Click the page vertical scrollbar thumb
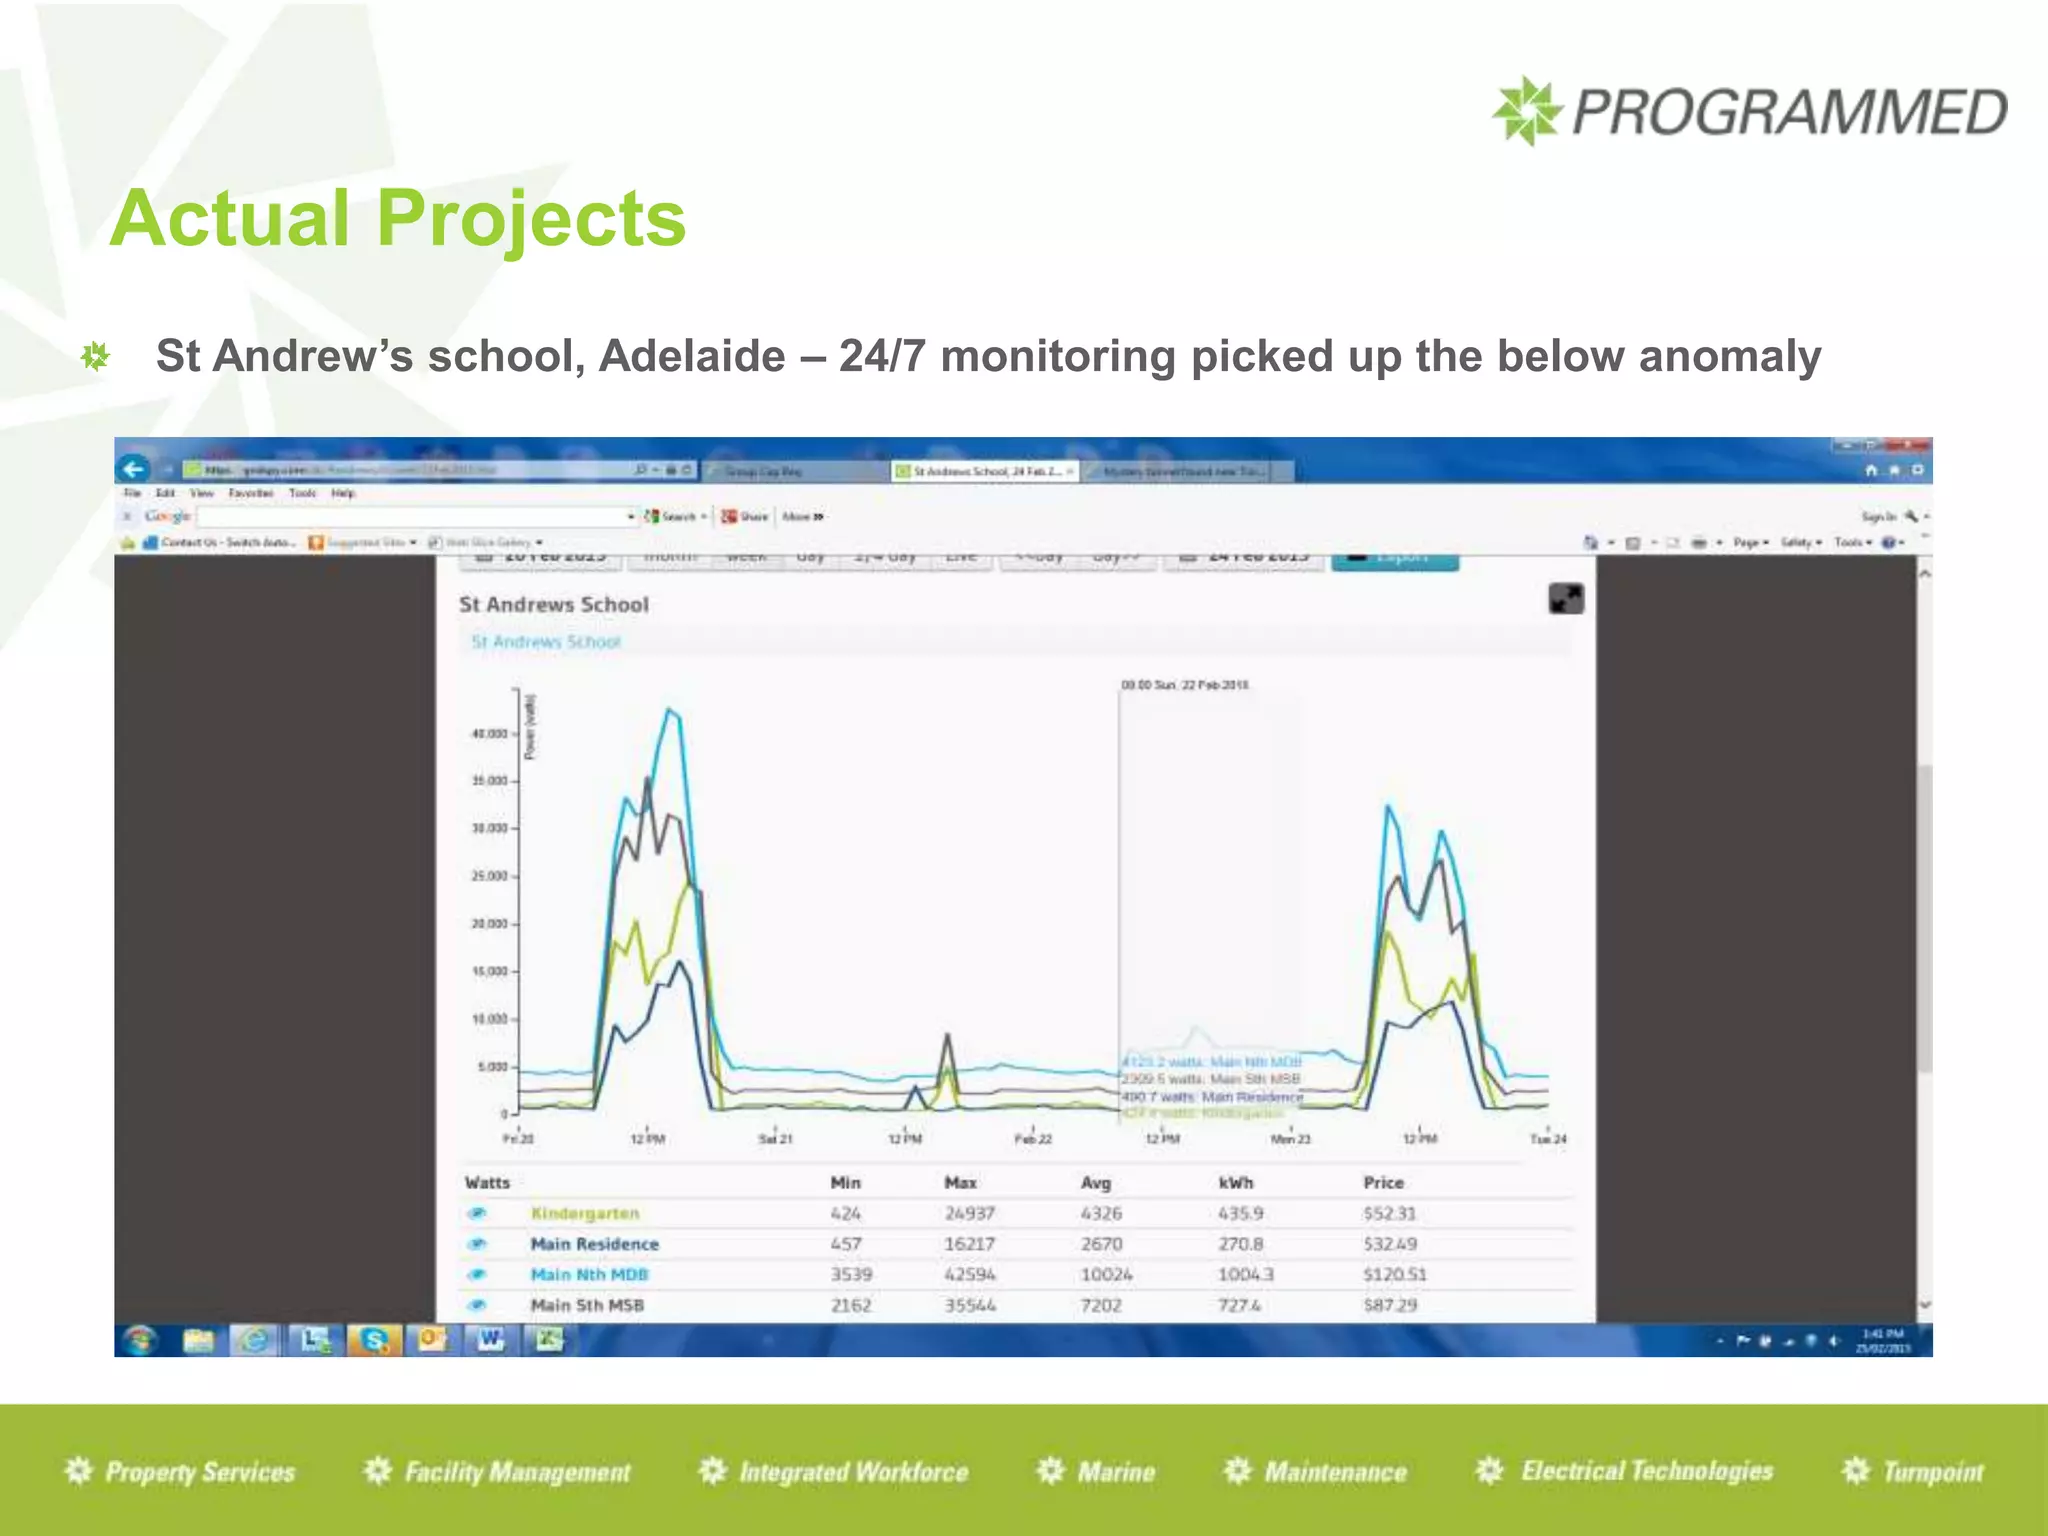2048x1536 pixels. (1925, 918)
